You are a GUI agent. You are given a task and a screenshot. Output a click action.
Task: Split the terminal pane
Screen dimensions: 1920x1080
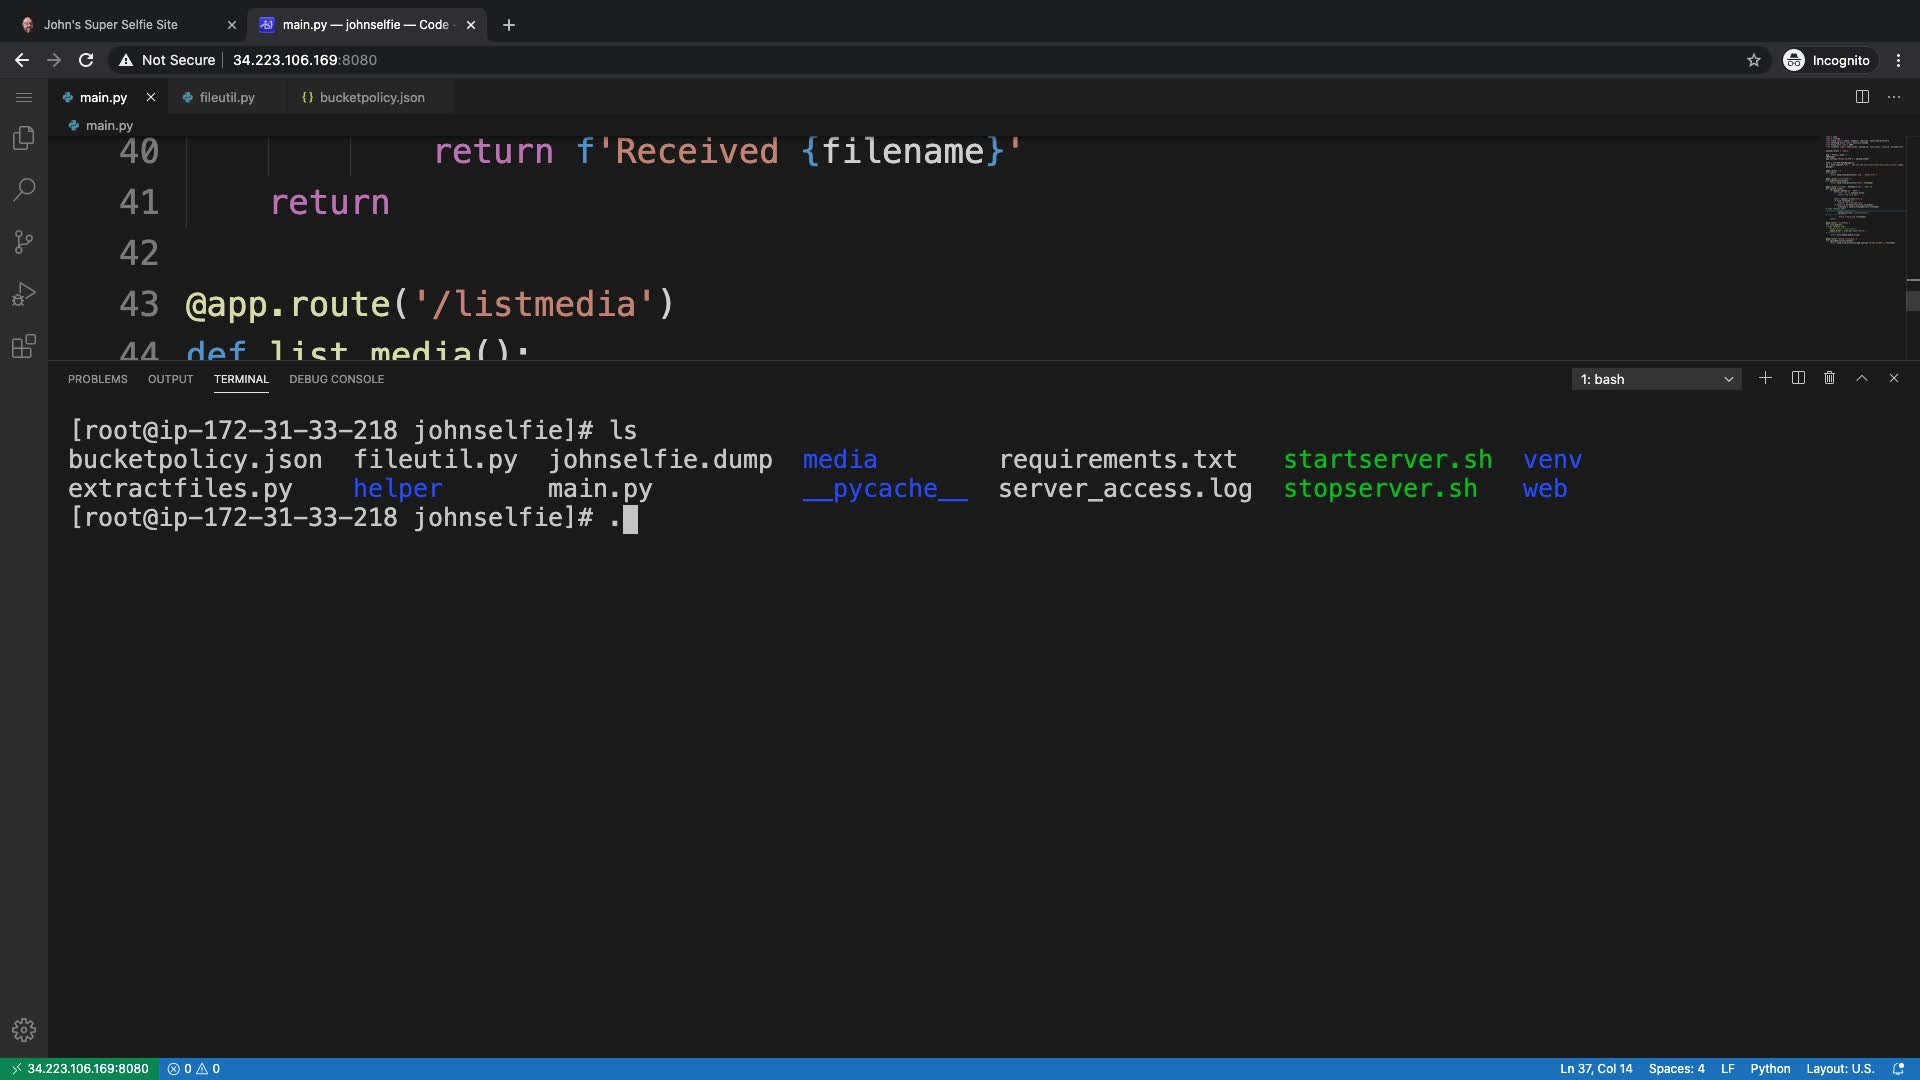pyautogui.click(x=1797, y=378)
